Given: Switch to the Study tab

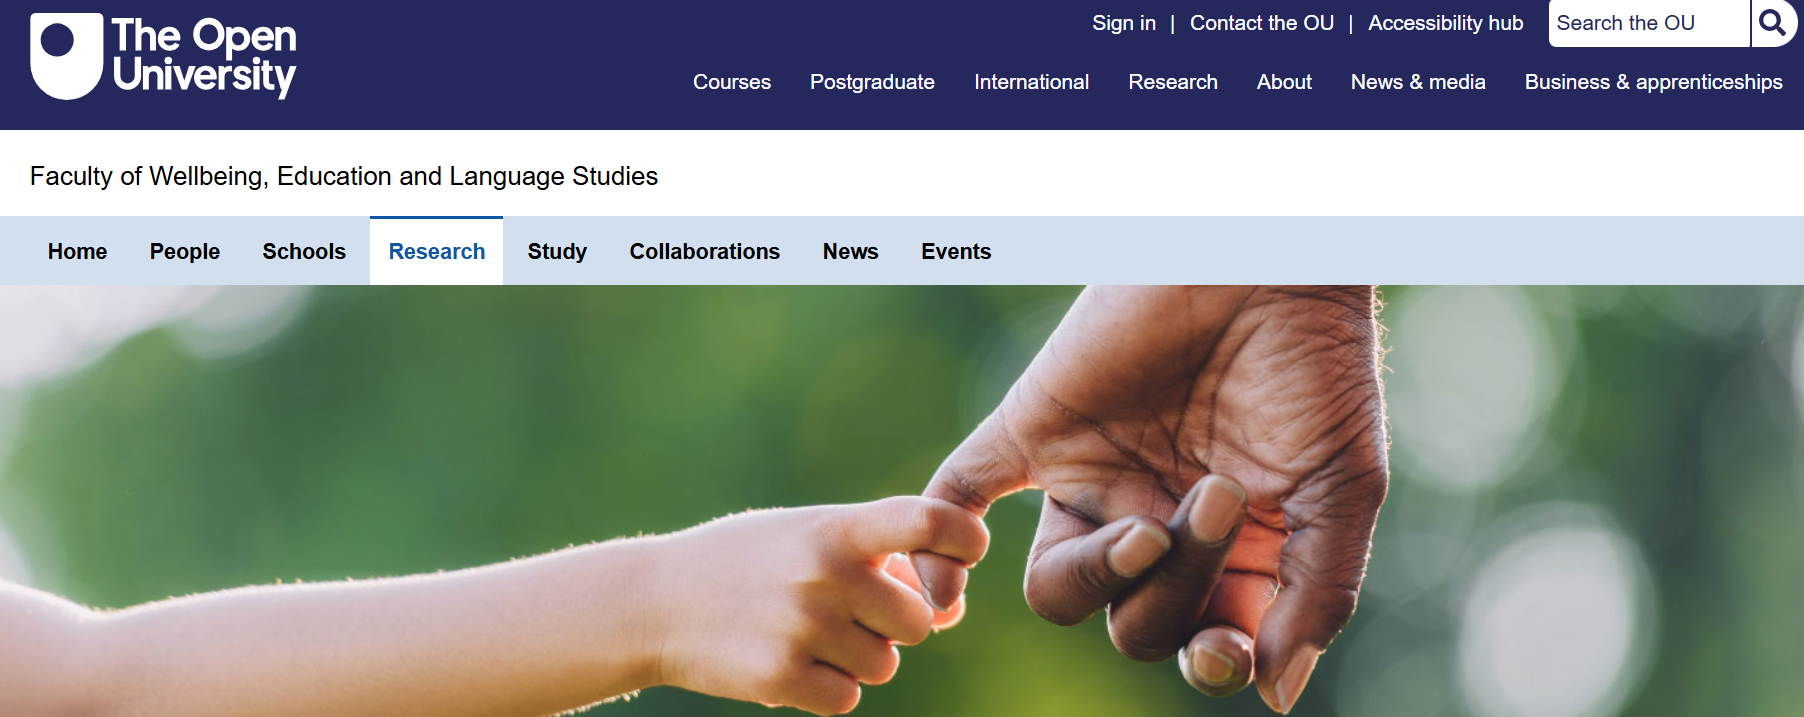Looking at the screenshot, I should [x=557, y=252].
